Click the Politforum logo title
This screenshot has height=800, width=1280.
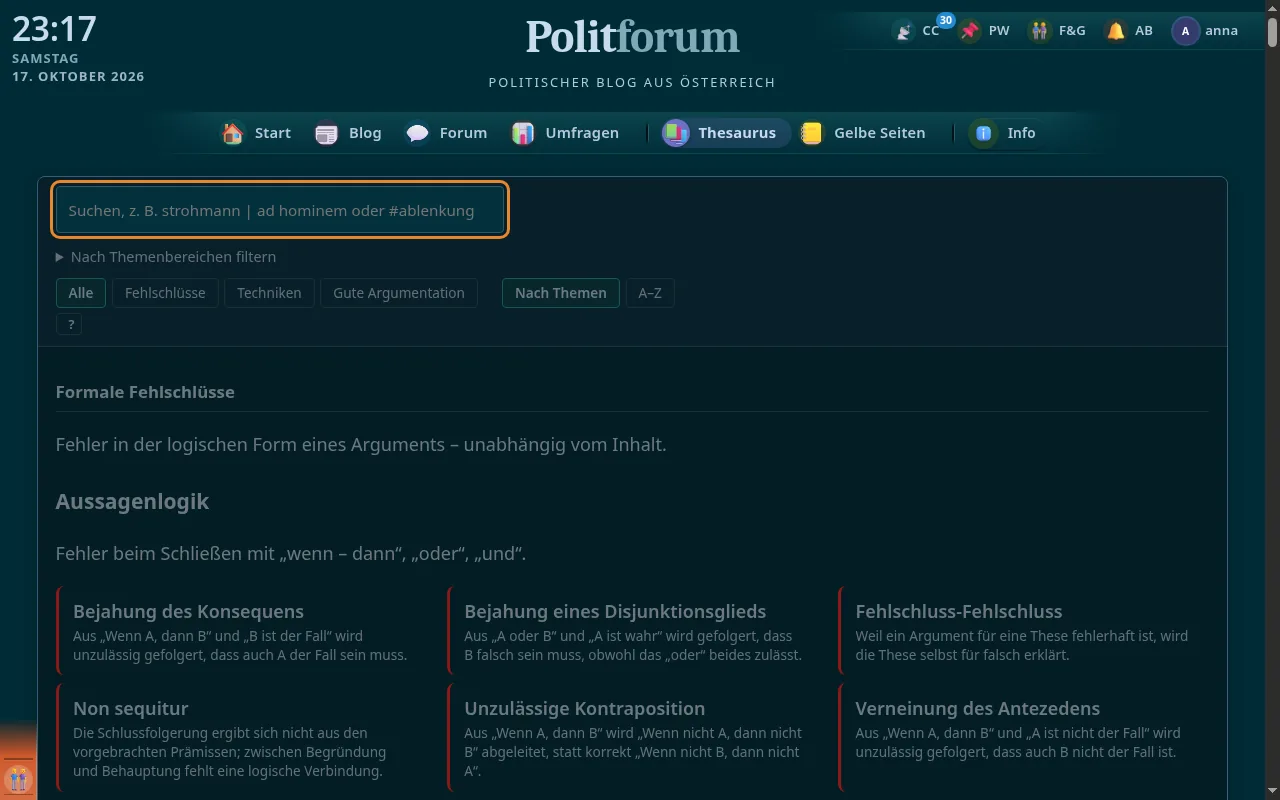(633, 37)
